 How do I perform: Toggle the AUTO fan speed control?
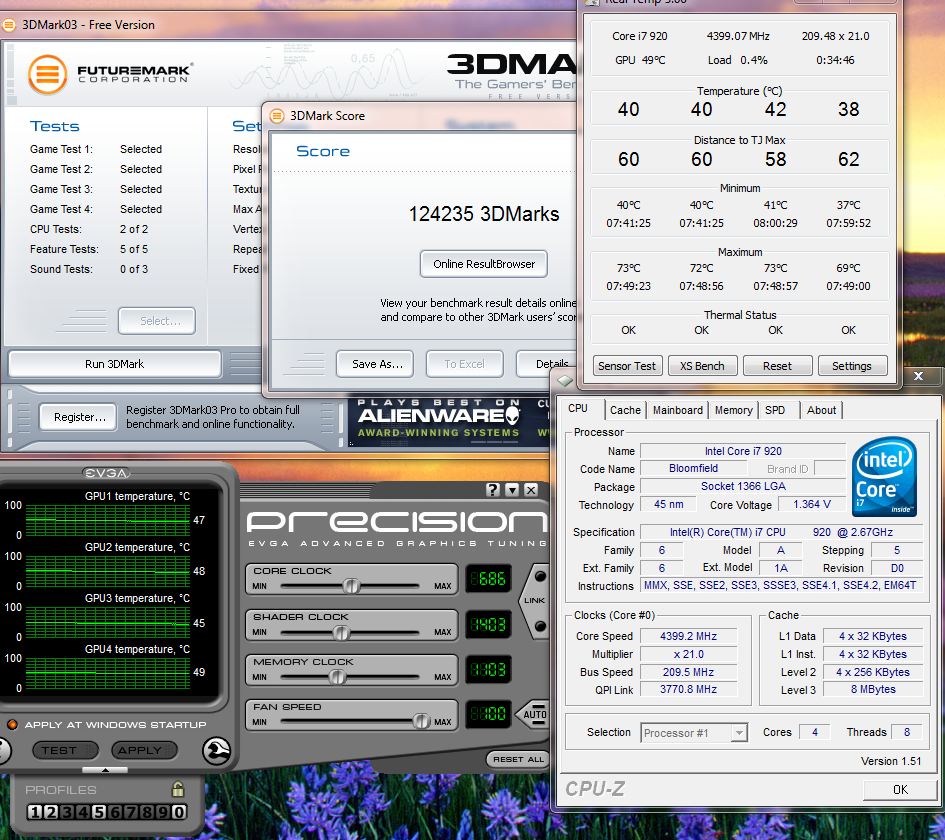tap(533, 715)
